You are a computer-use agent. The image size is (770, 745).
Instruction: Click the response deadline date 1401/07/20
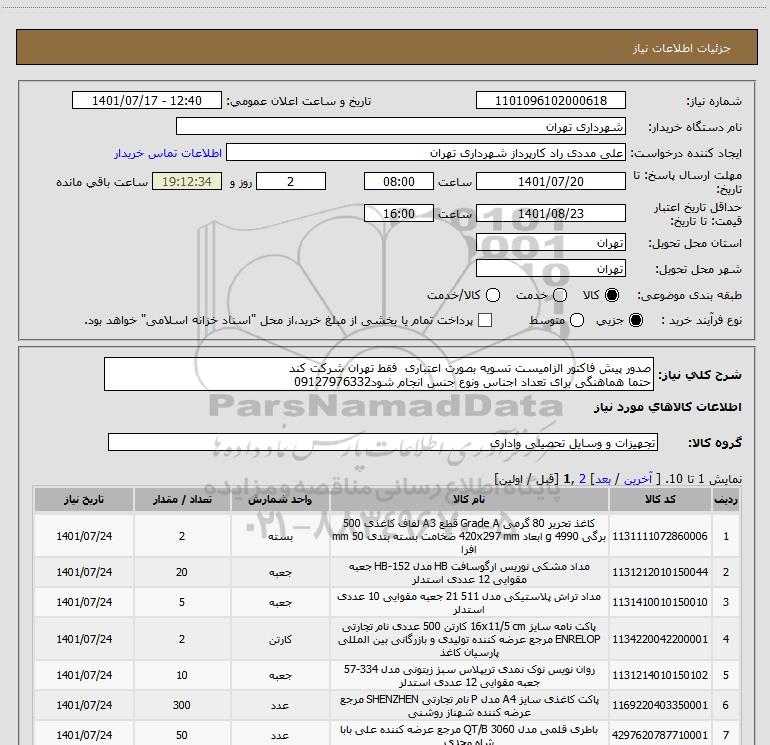pyautogui.click(x=550, y=181)
